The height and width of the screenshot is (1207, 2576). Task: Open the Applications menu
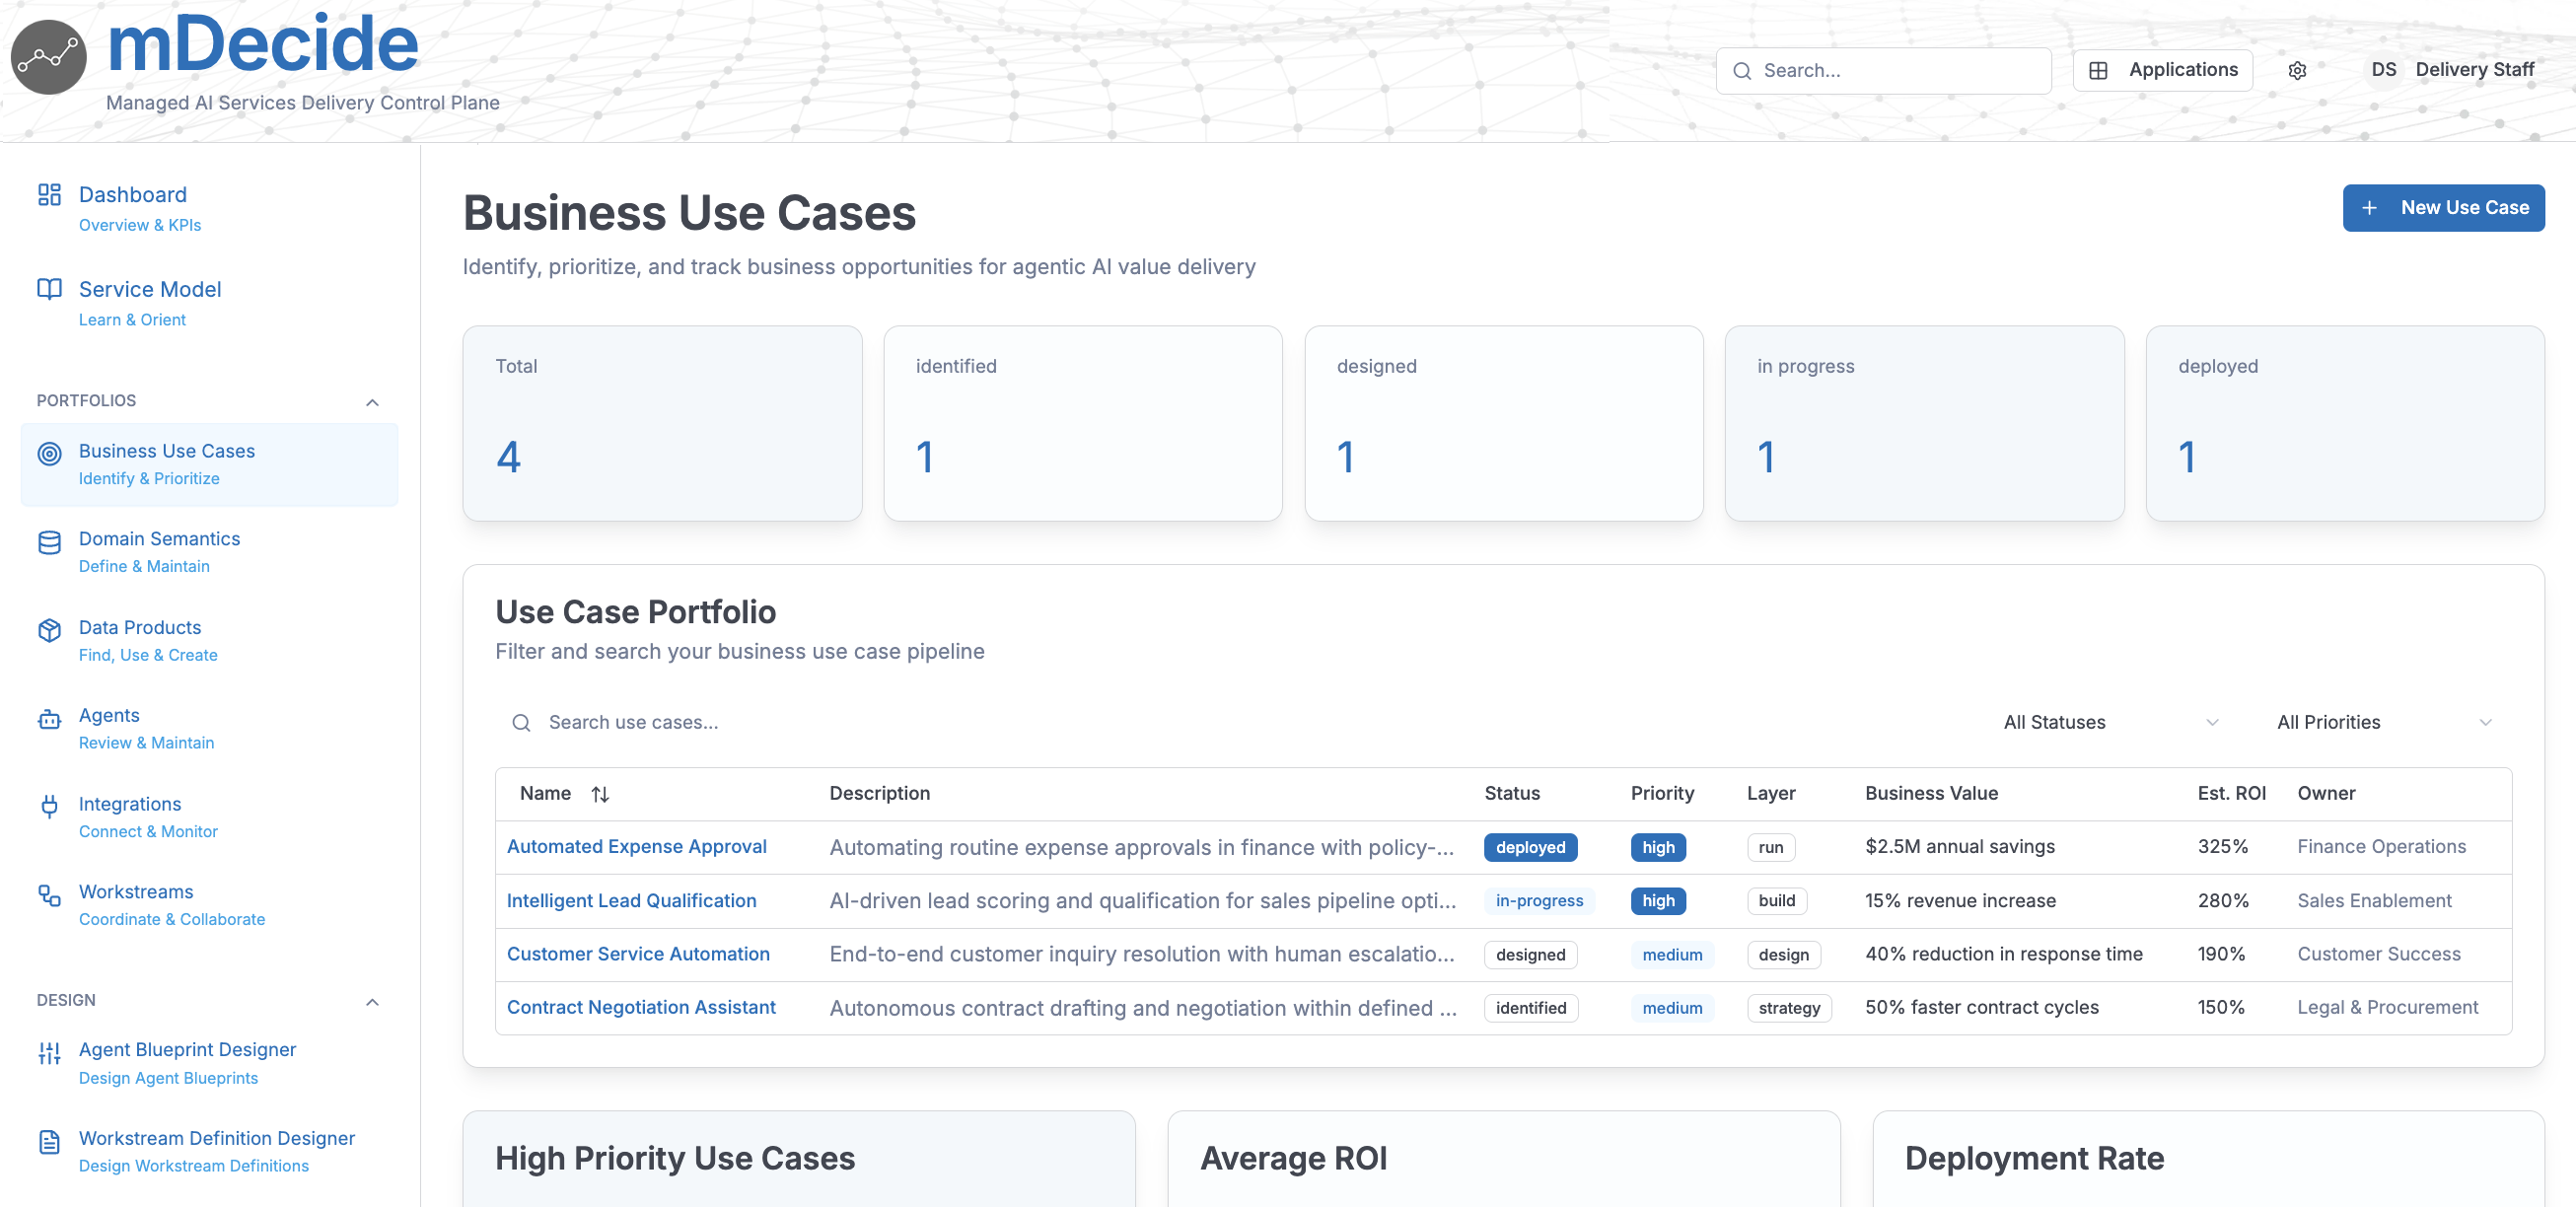[2162, 70]
